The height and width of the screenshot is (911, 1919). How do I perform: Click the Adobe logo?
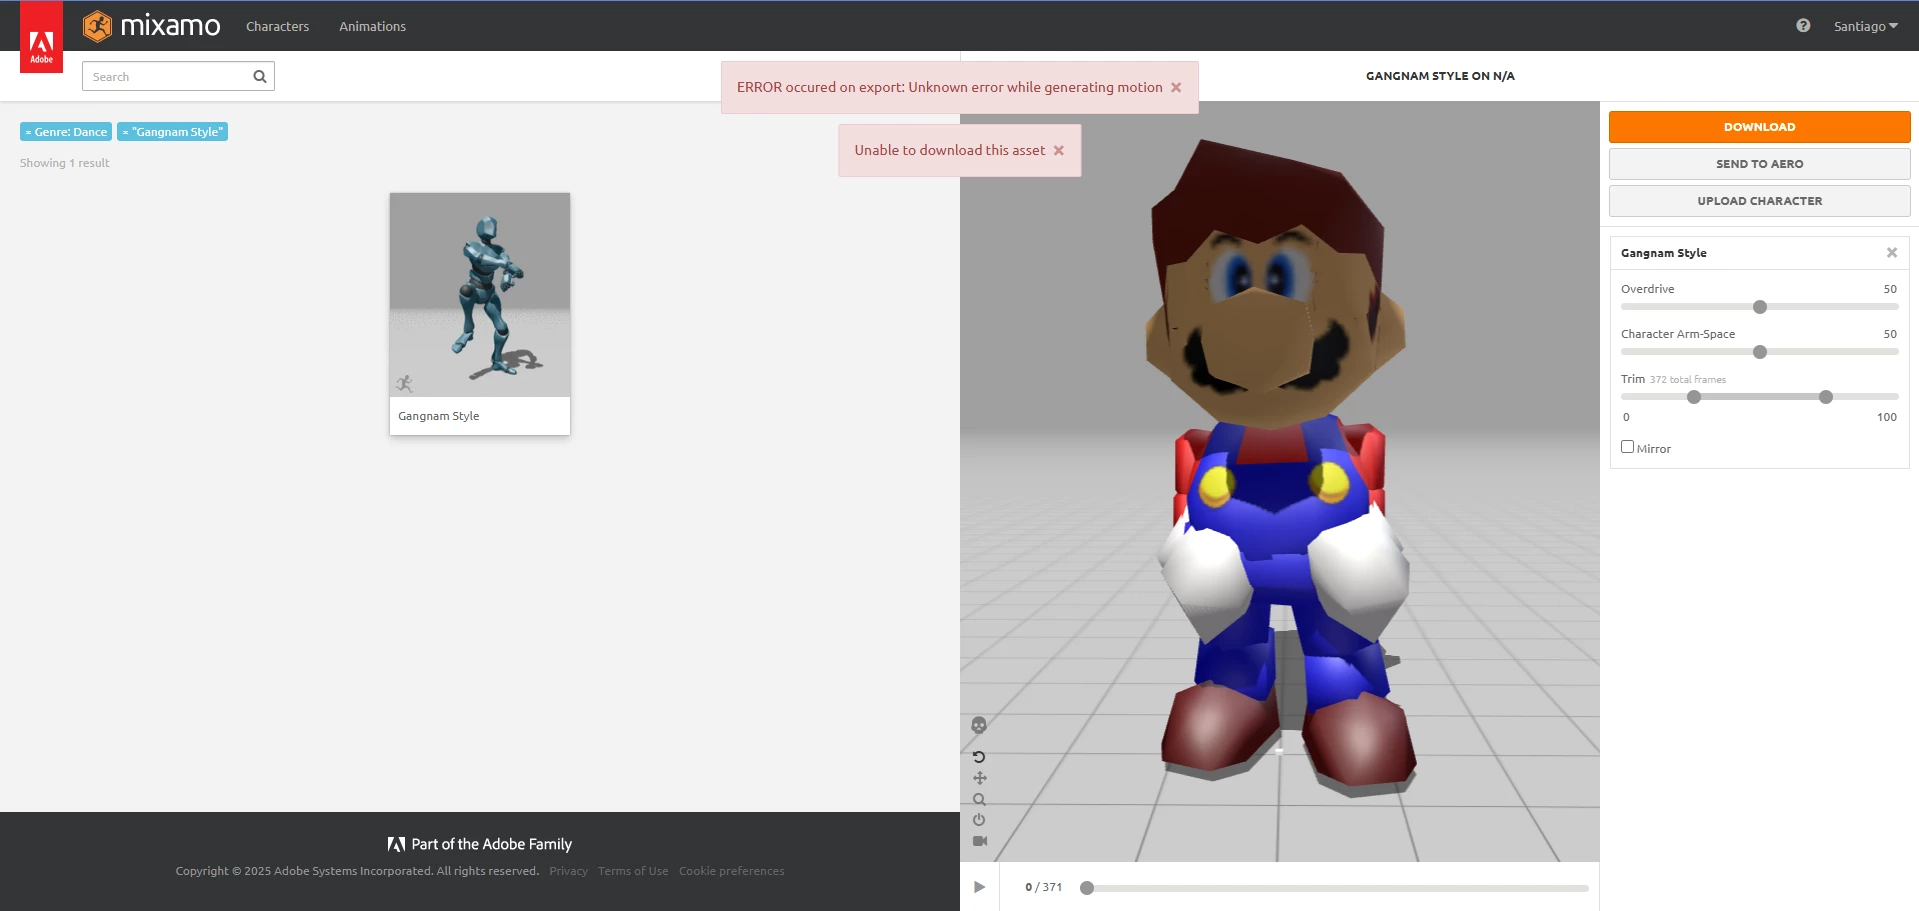[x=41, y=38]
